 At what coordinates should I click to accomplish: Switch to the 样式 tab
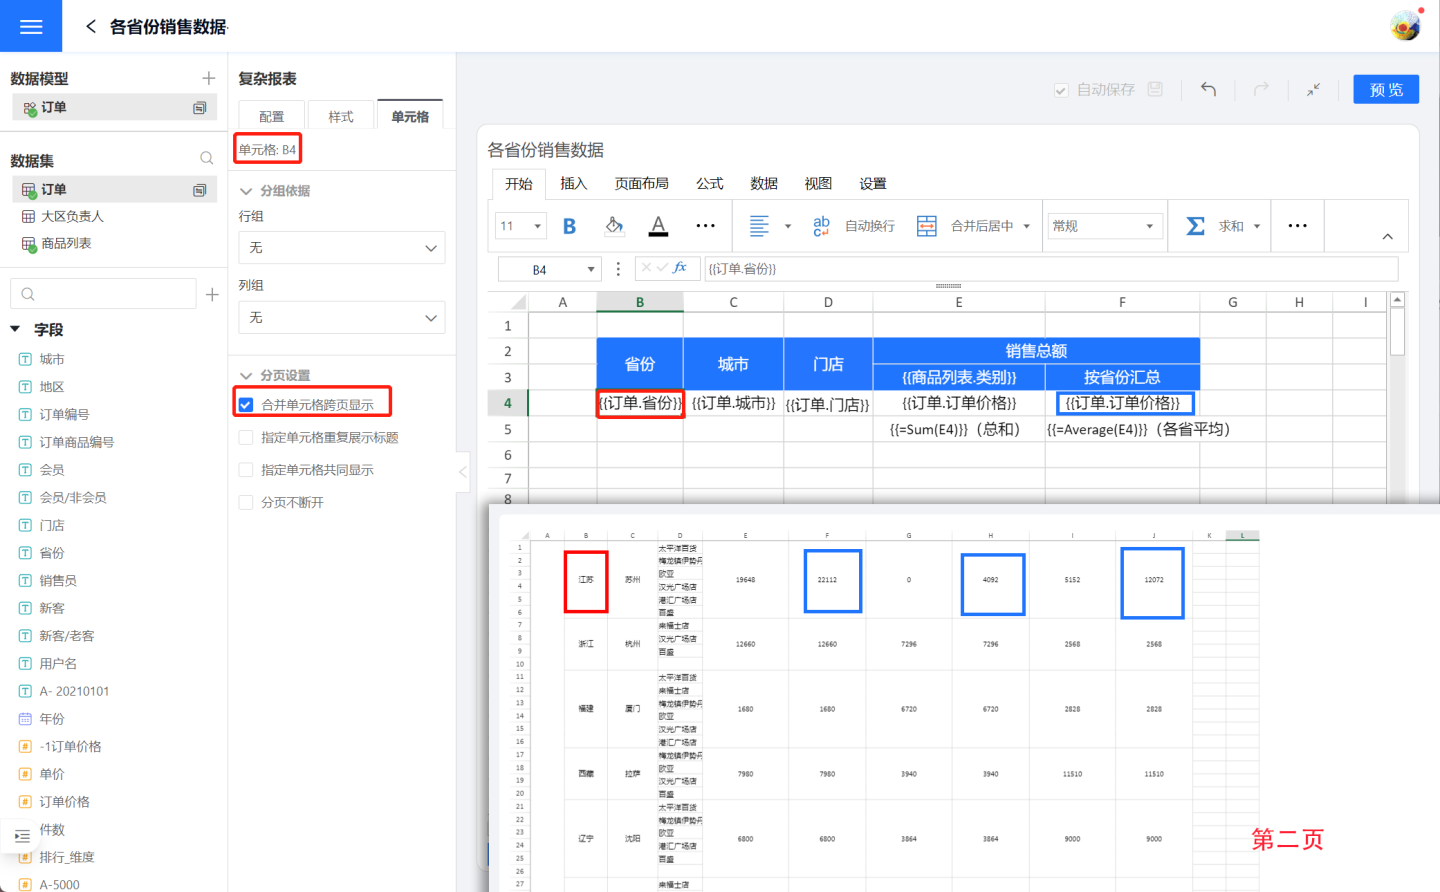(341, 117)
